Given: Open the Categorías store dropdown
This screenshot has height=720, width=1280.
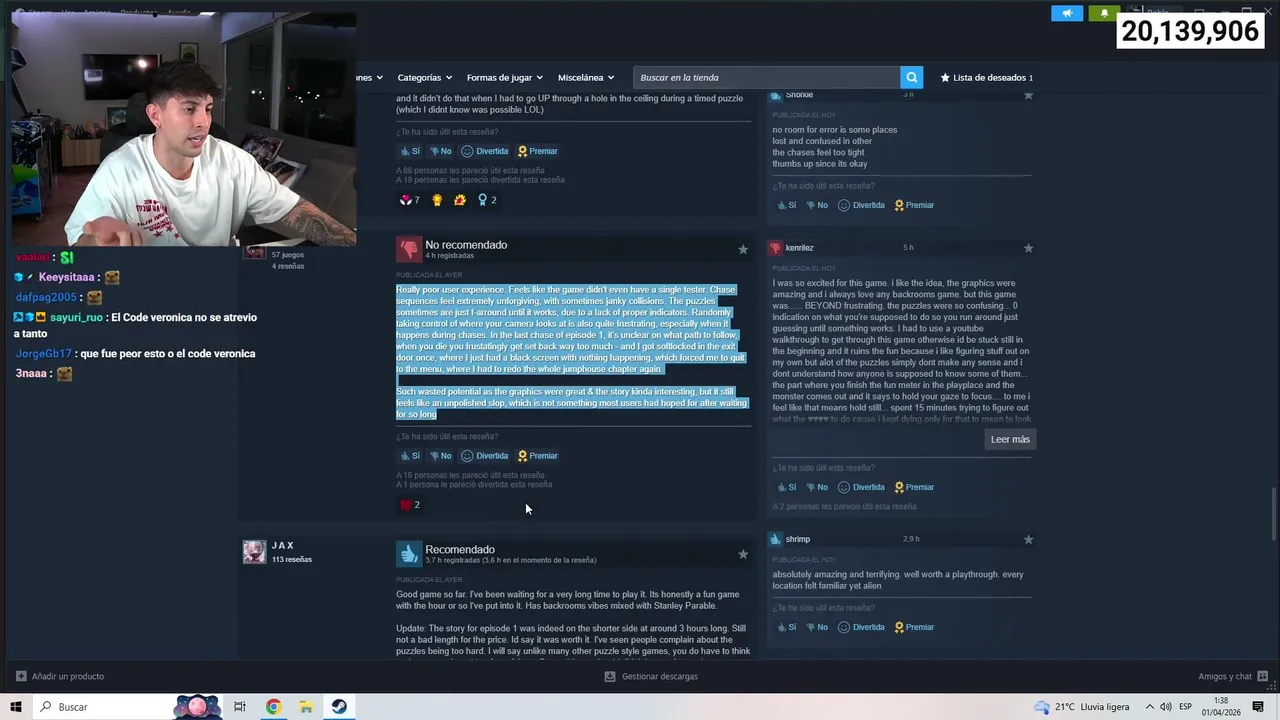Looking at the screenshot, I should [x=424, y=77].
